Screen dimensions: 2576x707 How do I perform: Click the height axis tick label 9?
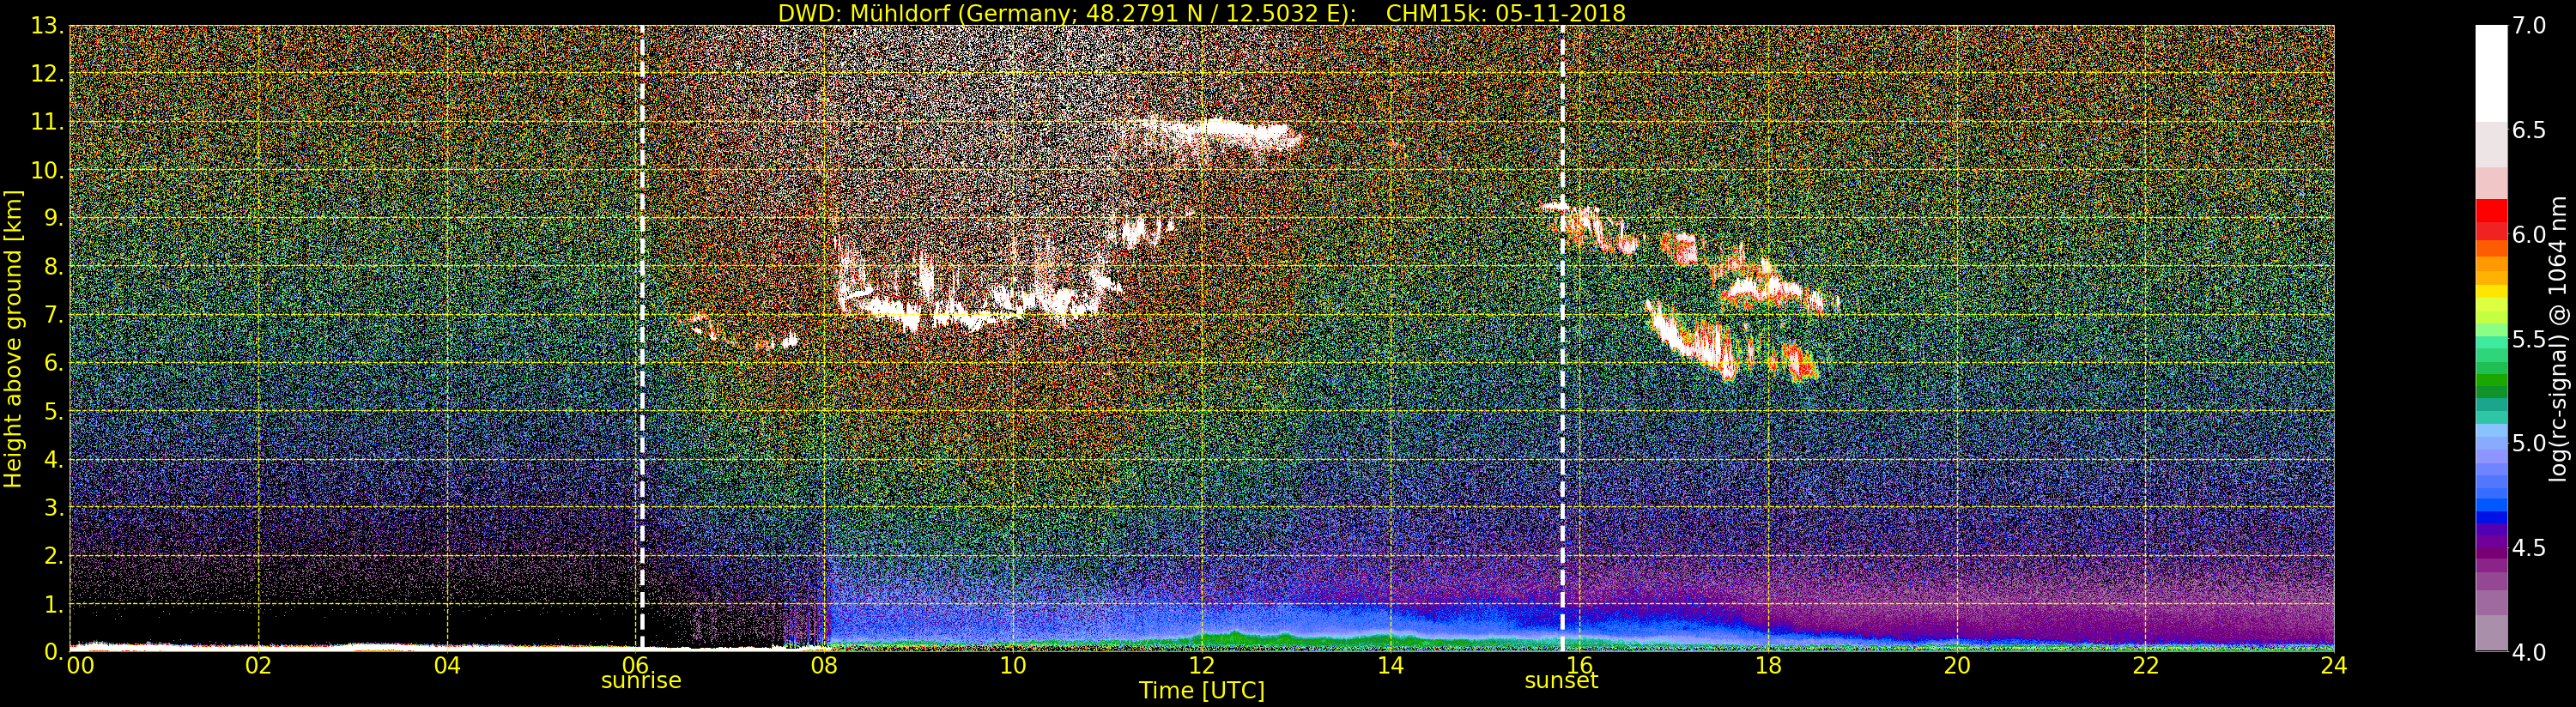53,218
